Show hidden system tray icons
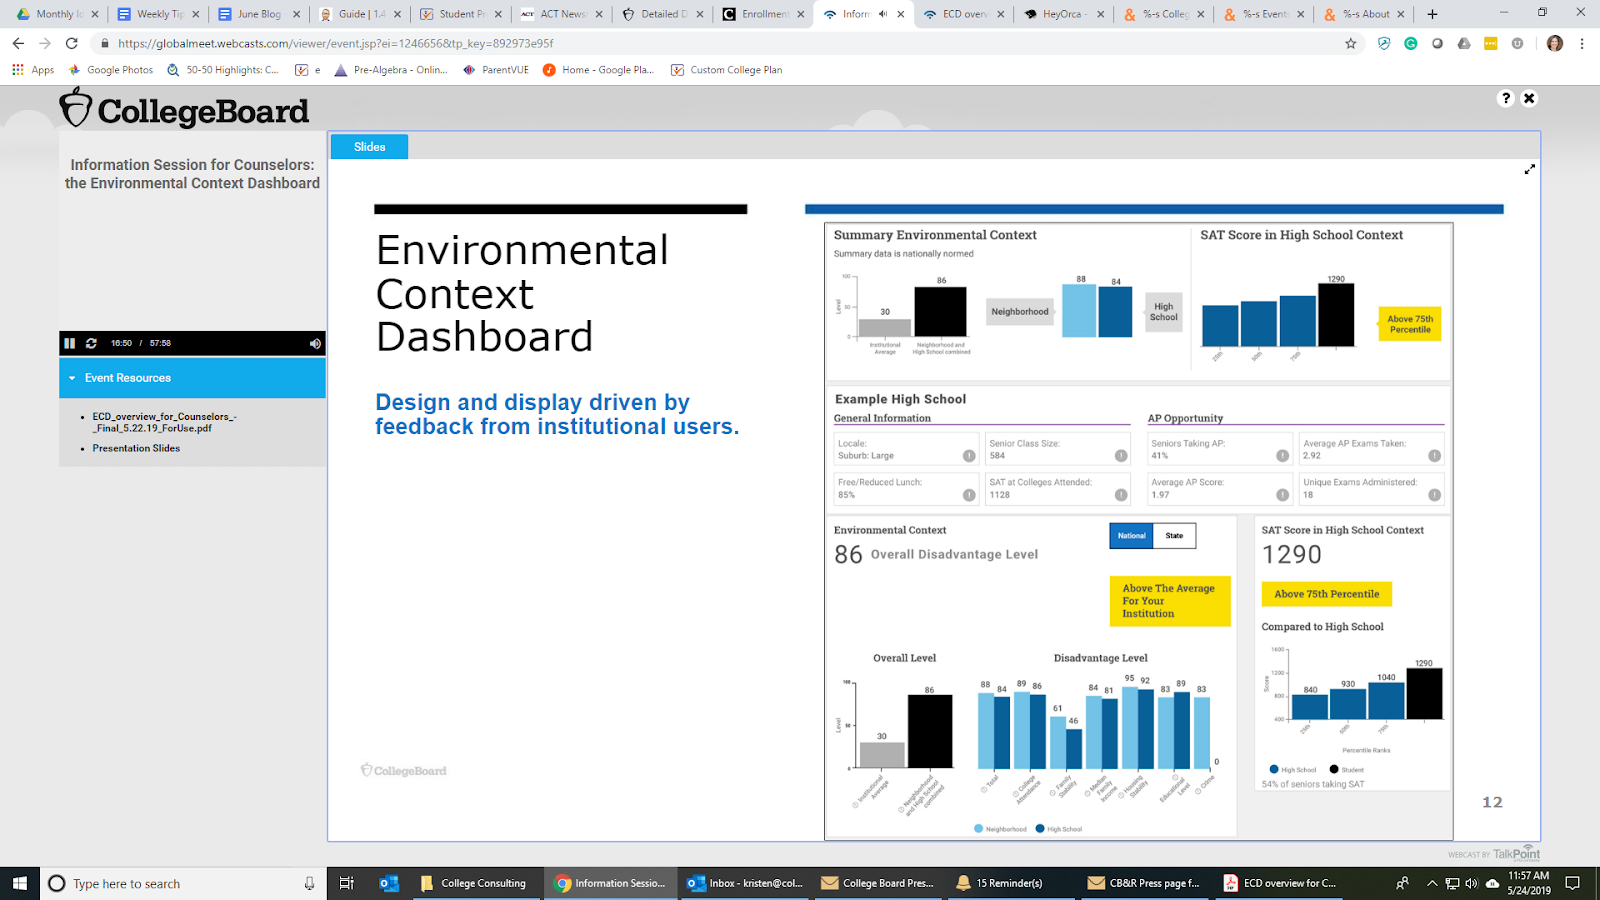Viewport: 1600px width, 900px height. (x=1432, y=883)
